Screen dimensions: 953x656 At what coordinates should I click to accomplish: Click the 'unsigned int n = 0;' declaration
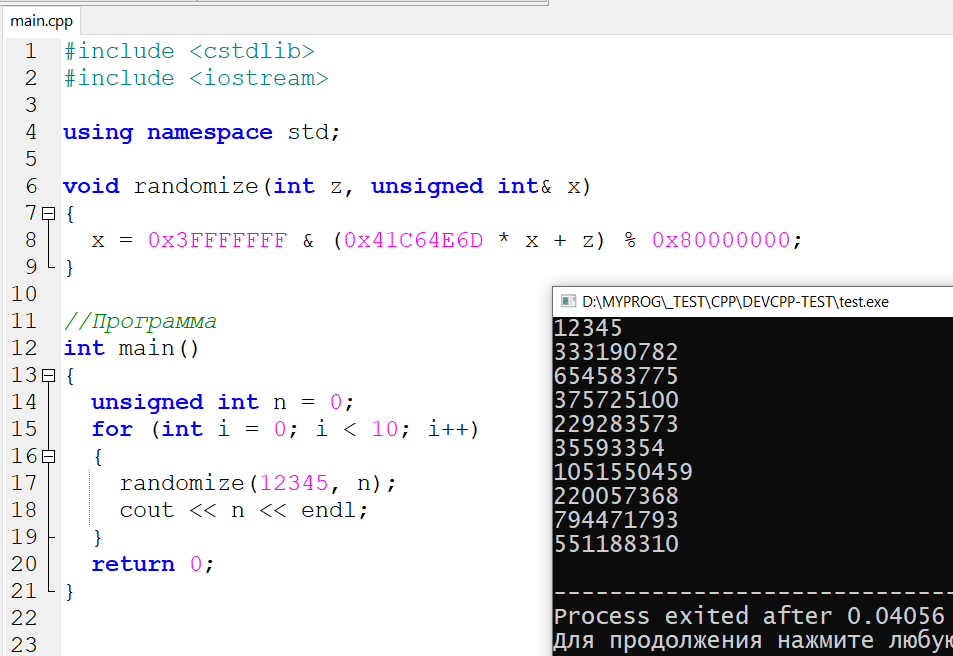tap(222, 402)
